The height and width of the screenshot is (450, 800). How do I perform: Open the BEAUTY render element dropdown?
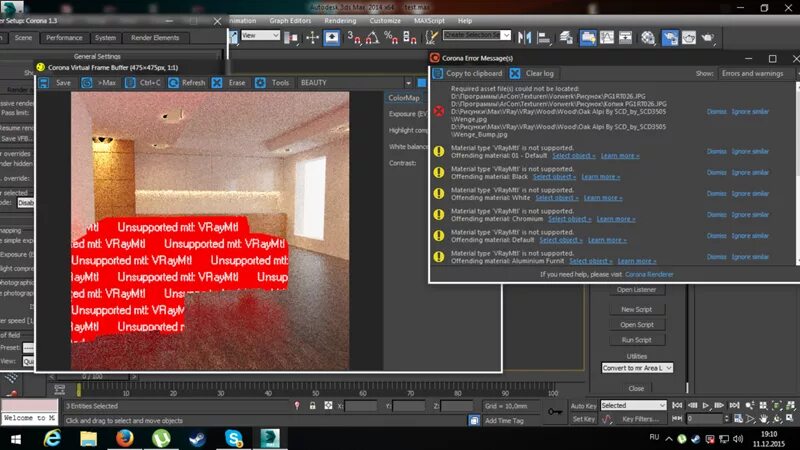pos(355,83)
